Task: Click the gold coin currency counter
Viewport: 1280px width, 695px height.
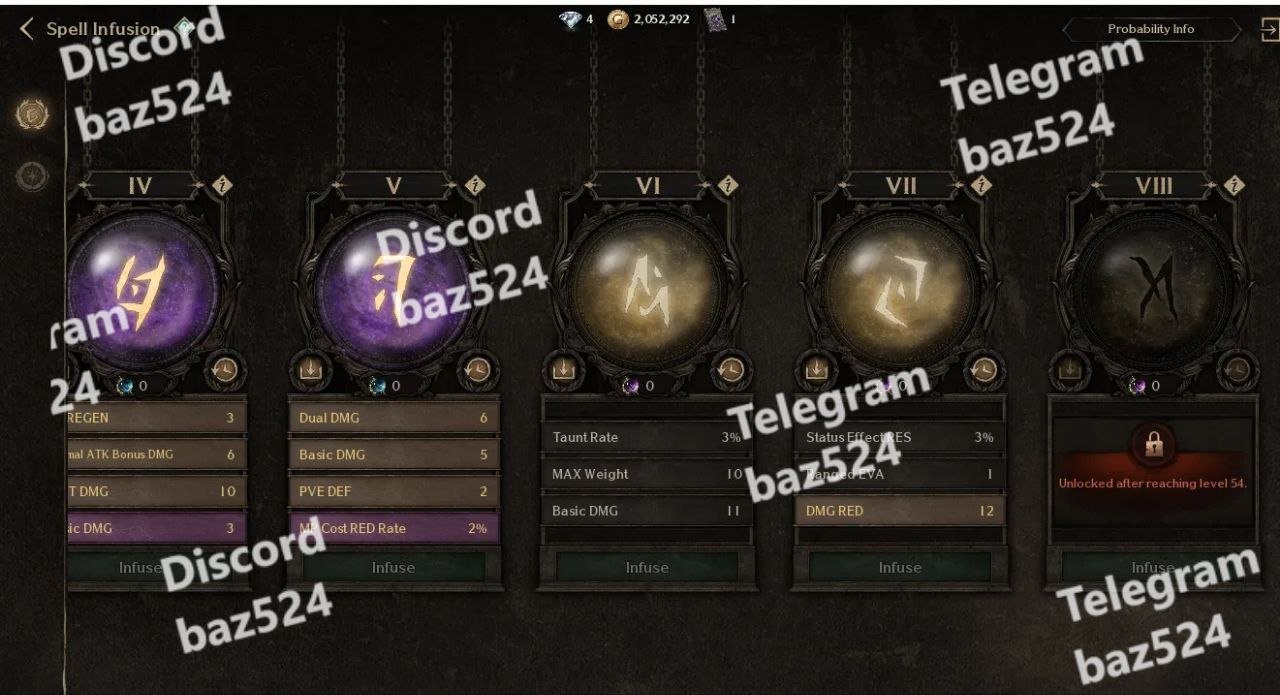Action: click(648, 19)
